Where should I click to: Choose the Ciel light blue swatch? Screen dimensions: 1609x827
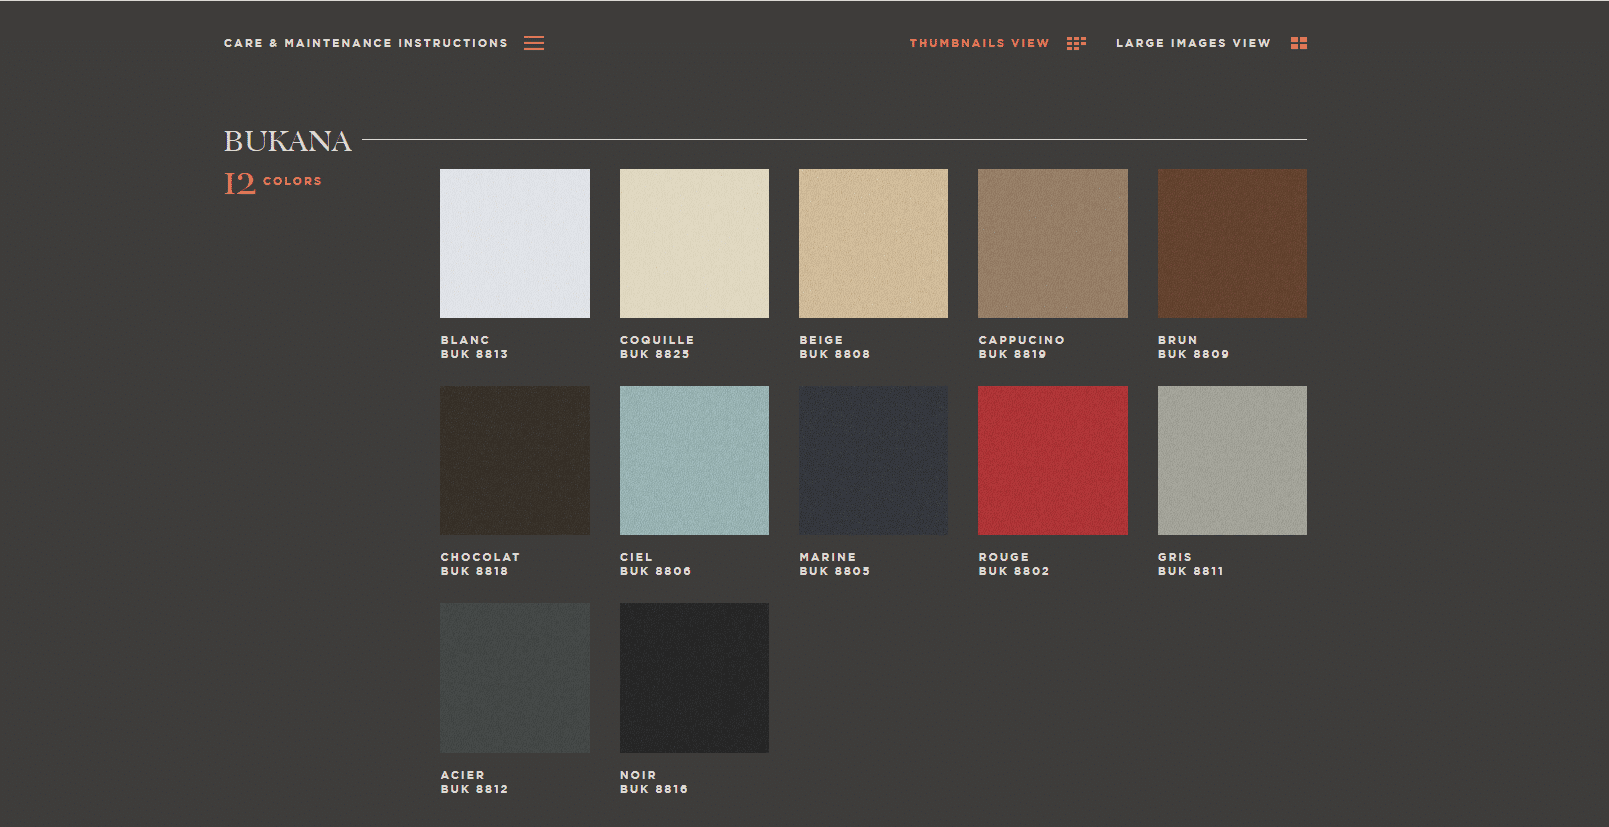pos(694,460)
